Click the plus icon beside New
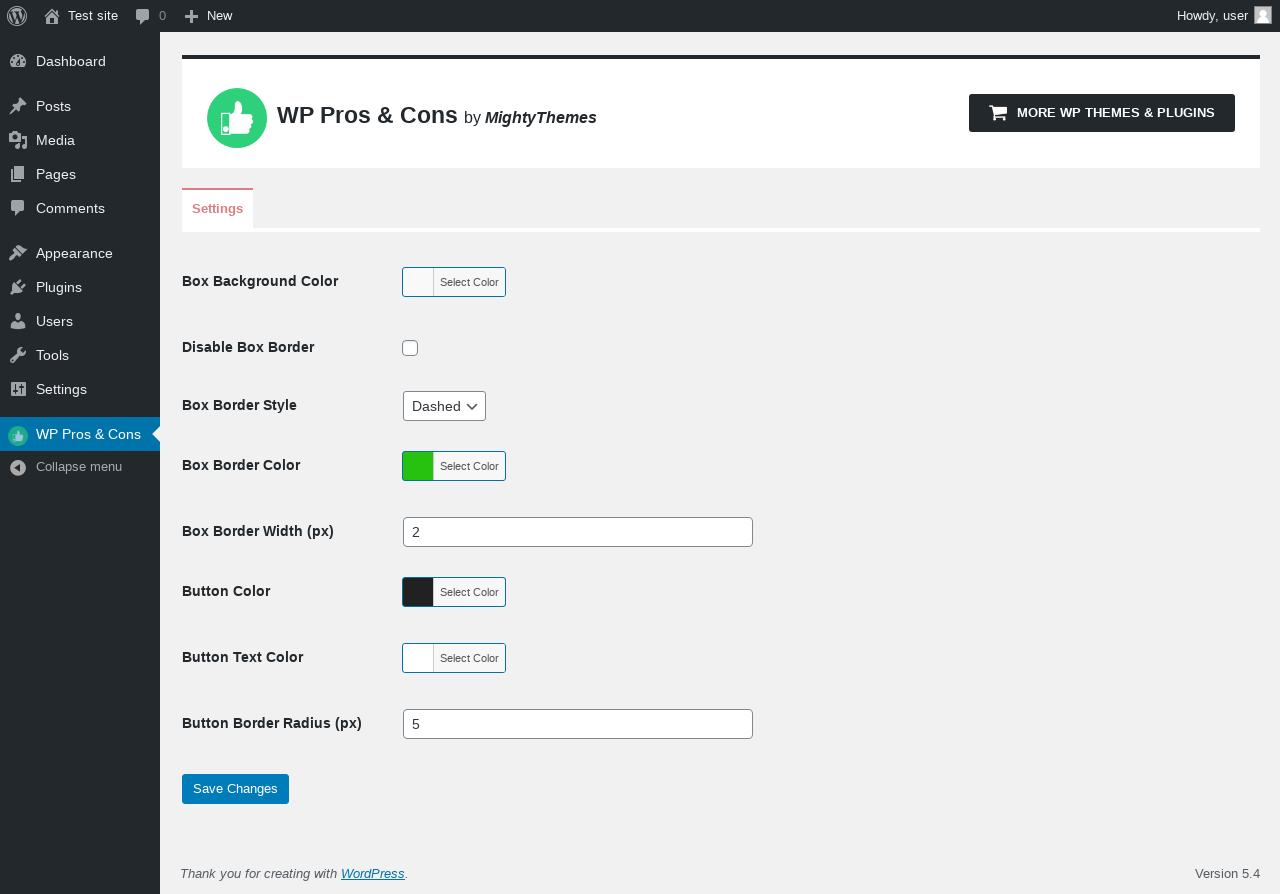 coord(192,16)
